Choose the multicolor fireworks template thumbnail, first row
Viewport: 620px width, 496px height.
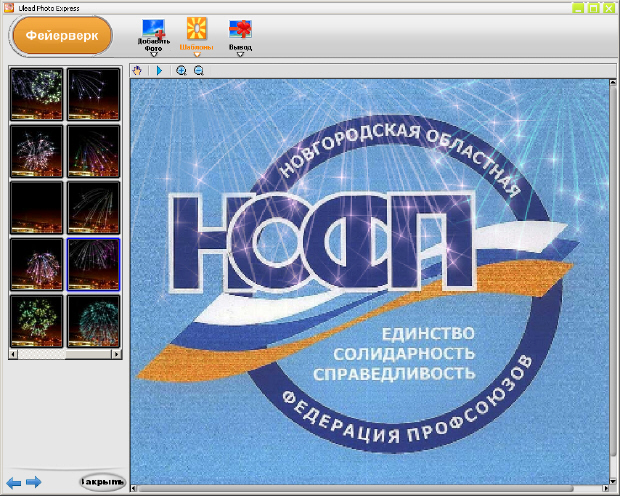[x=36, y=94]
